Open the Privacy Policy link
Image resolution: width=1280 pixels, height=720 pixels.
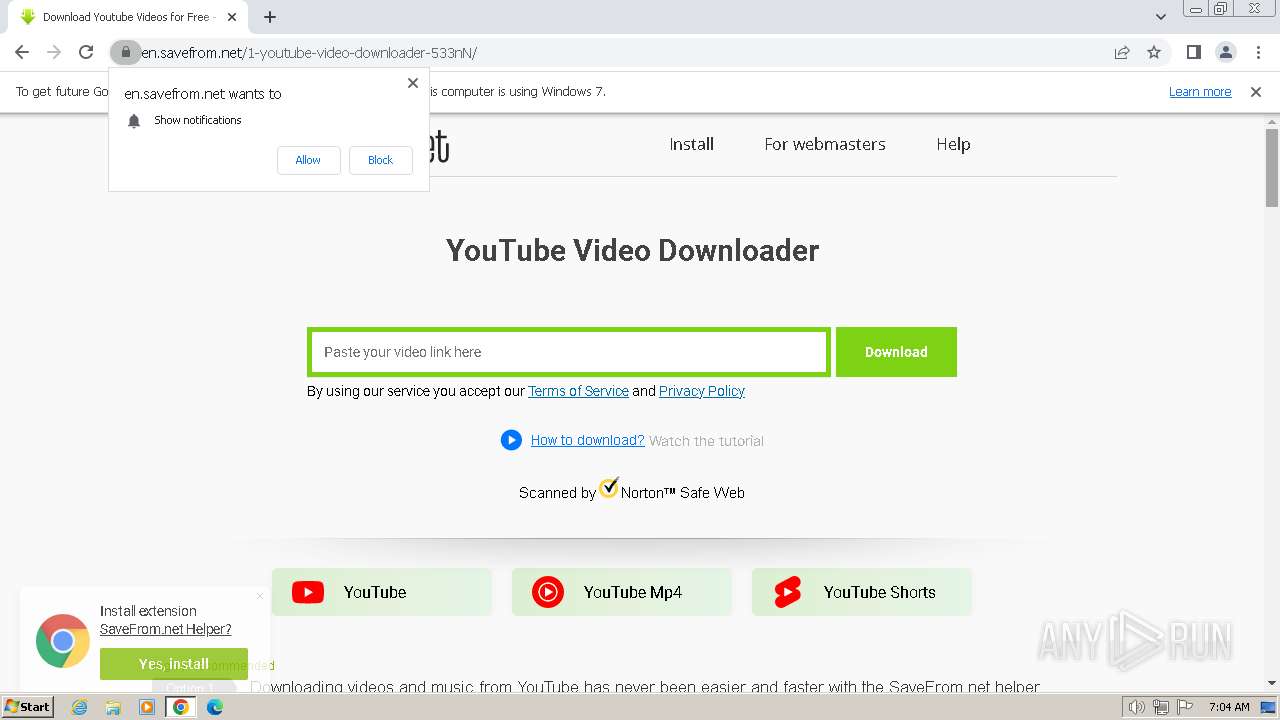click(702, 391)
